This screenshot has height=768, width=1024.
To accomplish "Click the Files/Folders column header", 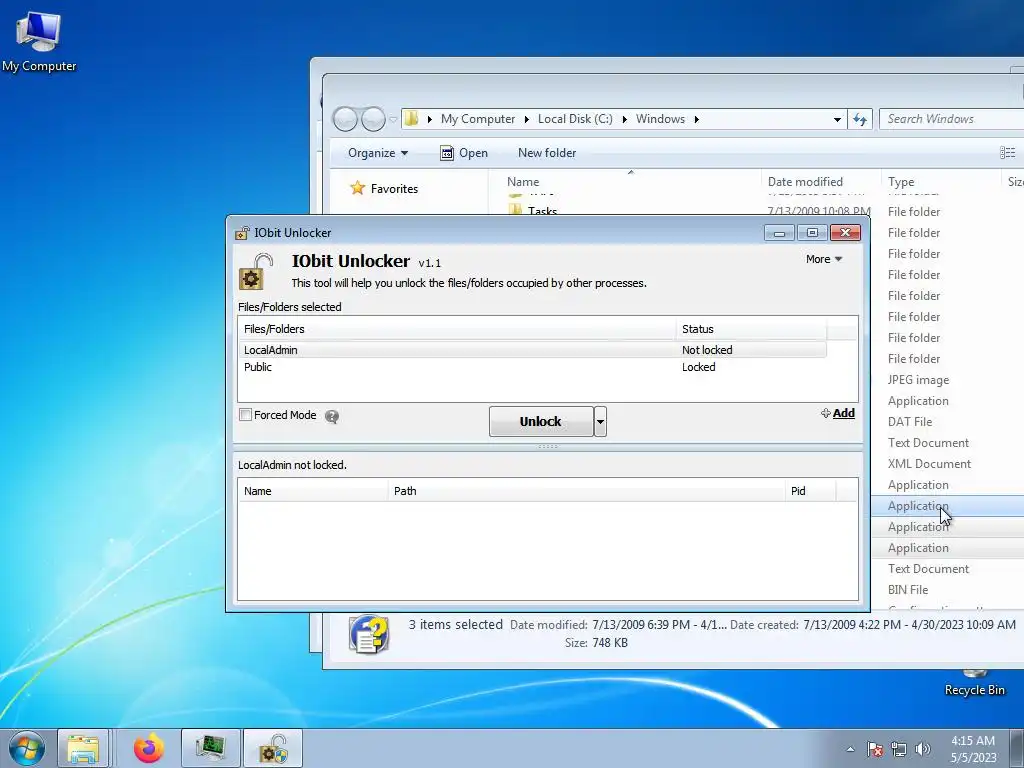I will tap(457, 329).
